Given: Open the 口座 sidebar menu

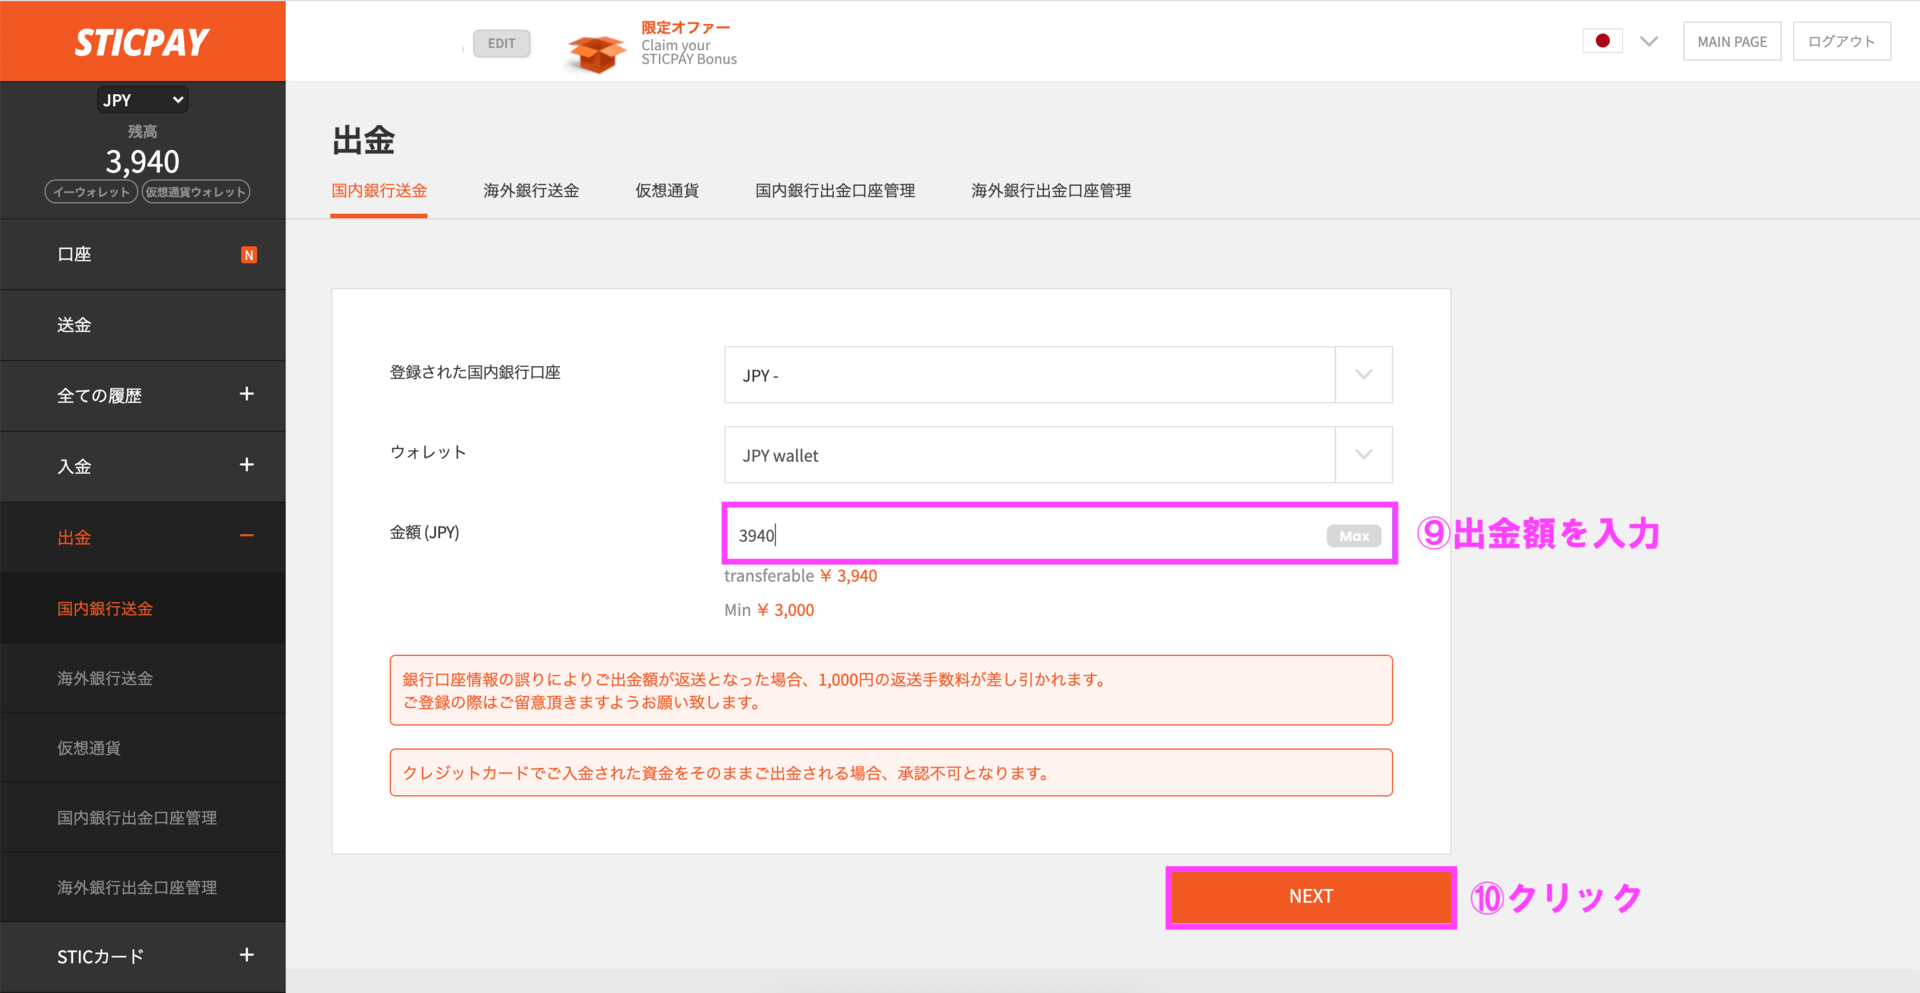Looking at the screenshot, I should tap(143, 255).
